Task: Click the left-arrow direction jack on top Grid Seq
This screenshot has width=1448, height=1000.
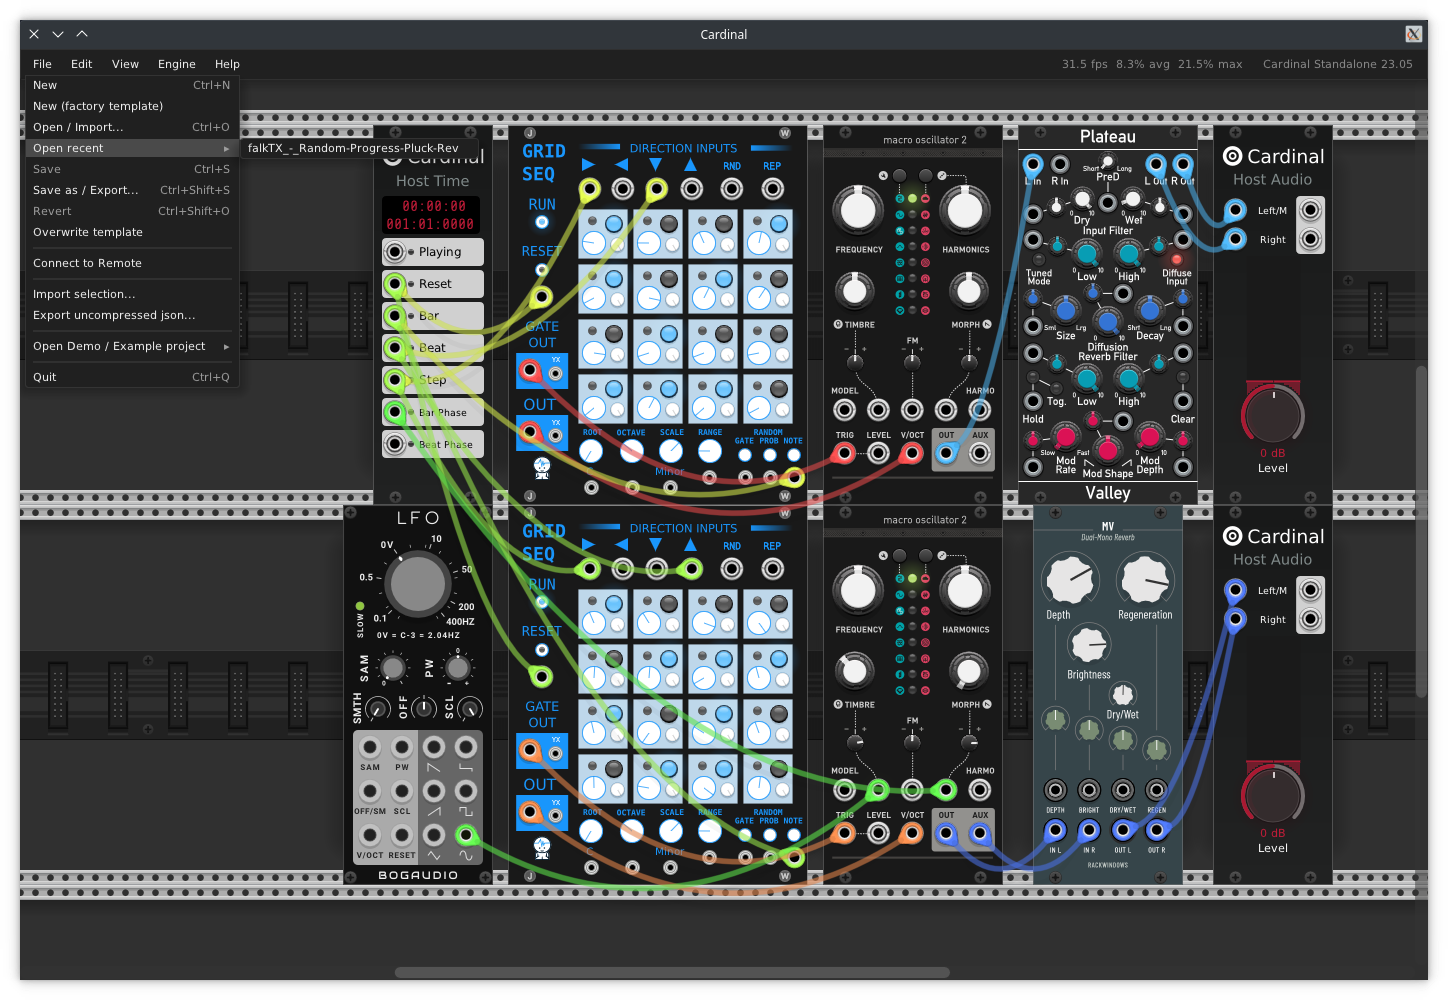Action: point(622,188)
